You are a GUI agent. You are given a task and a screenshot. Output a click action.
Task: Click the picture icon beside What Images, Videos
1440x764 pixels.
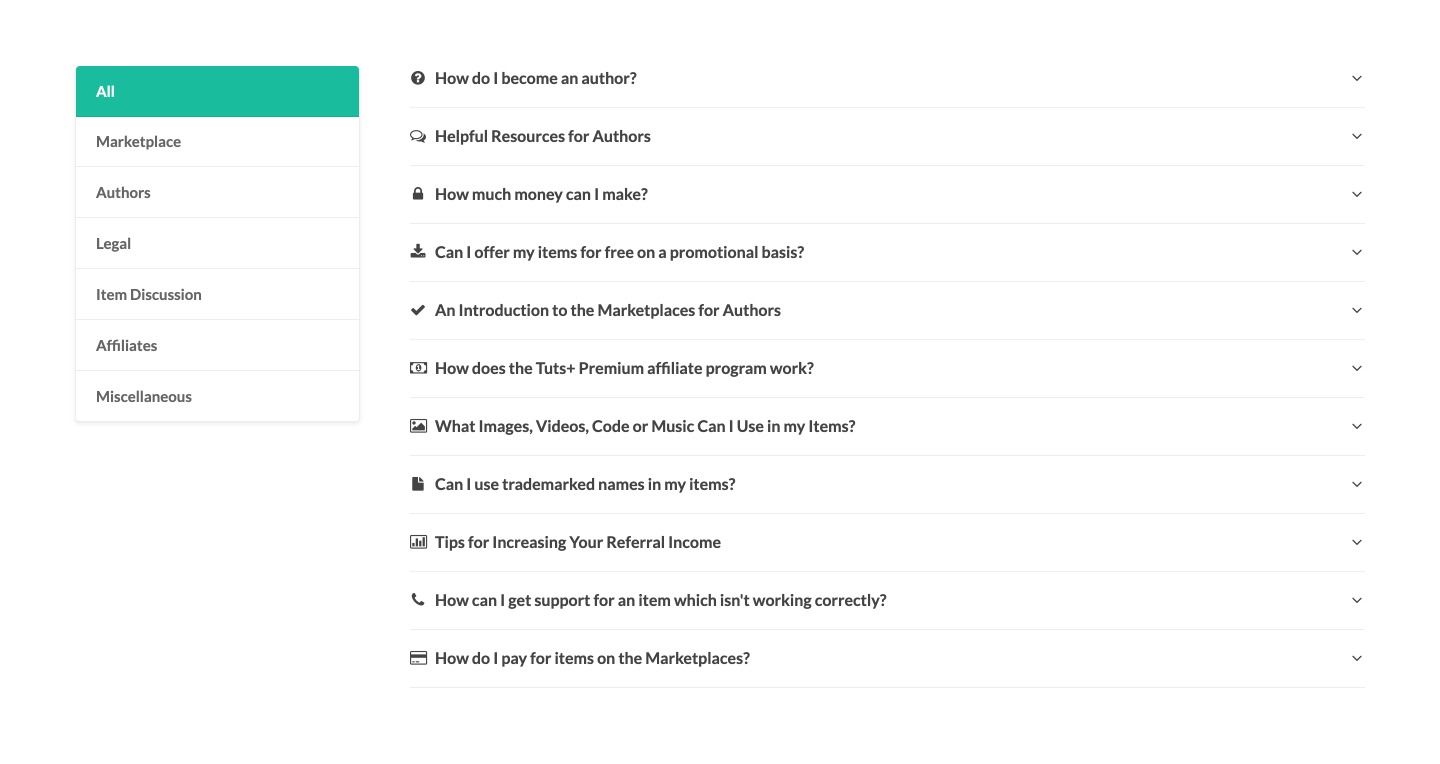418,426
